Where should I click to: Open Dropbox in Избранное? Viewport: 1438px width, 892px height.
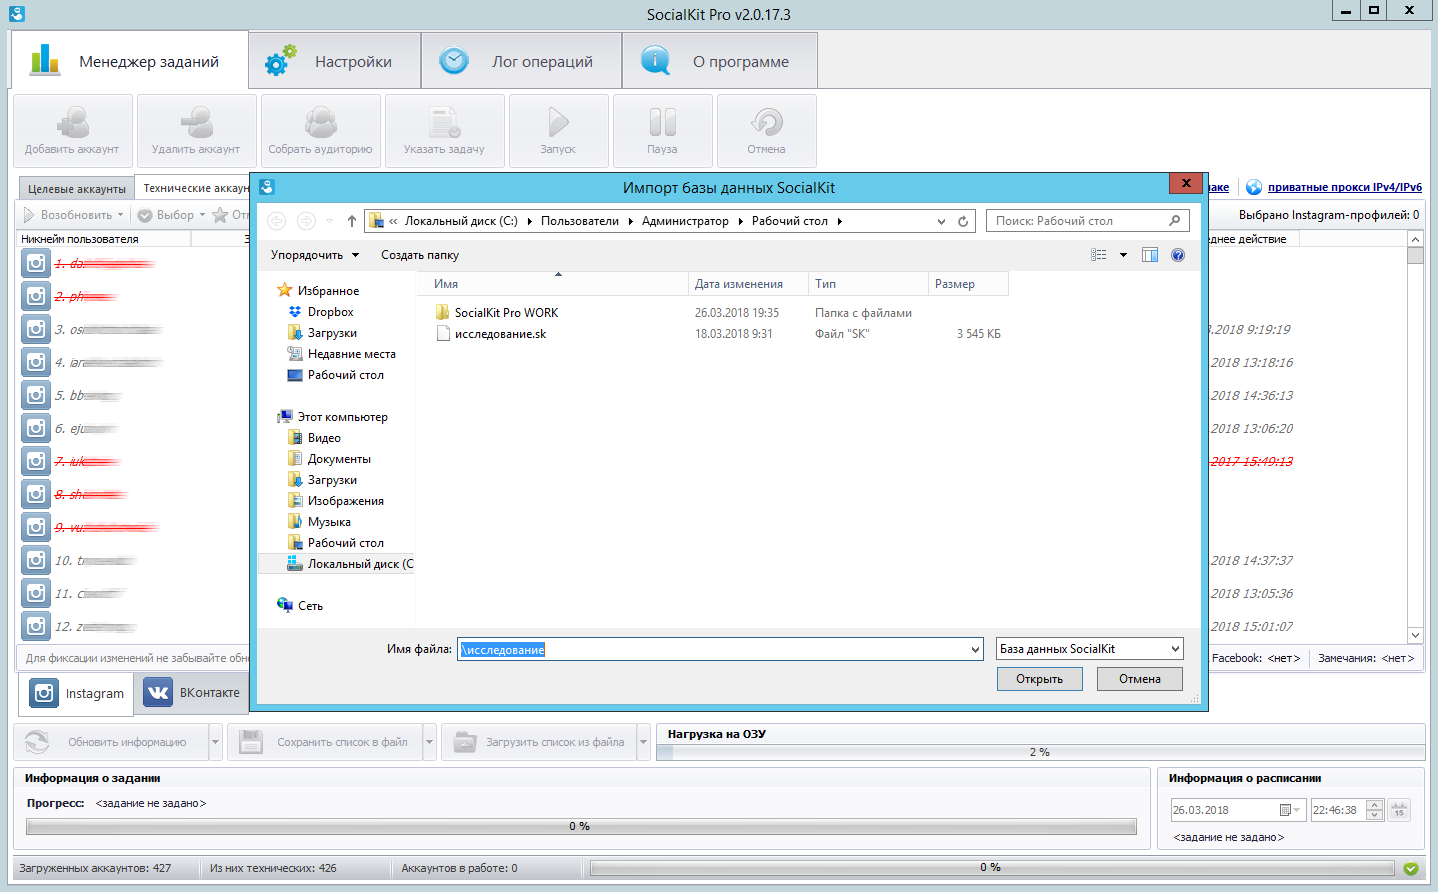330,312
